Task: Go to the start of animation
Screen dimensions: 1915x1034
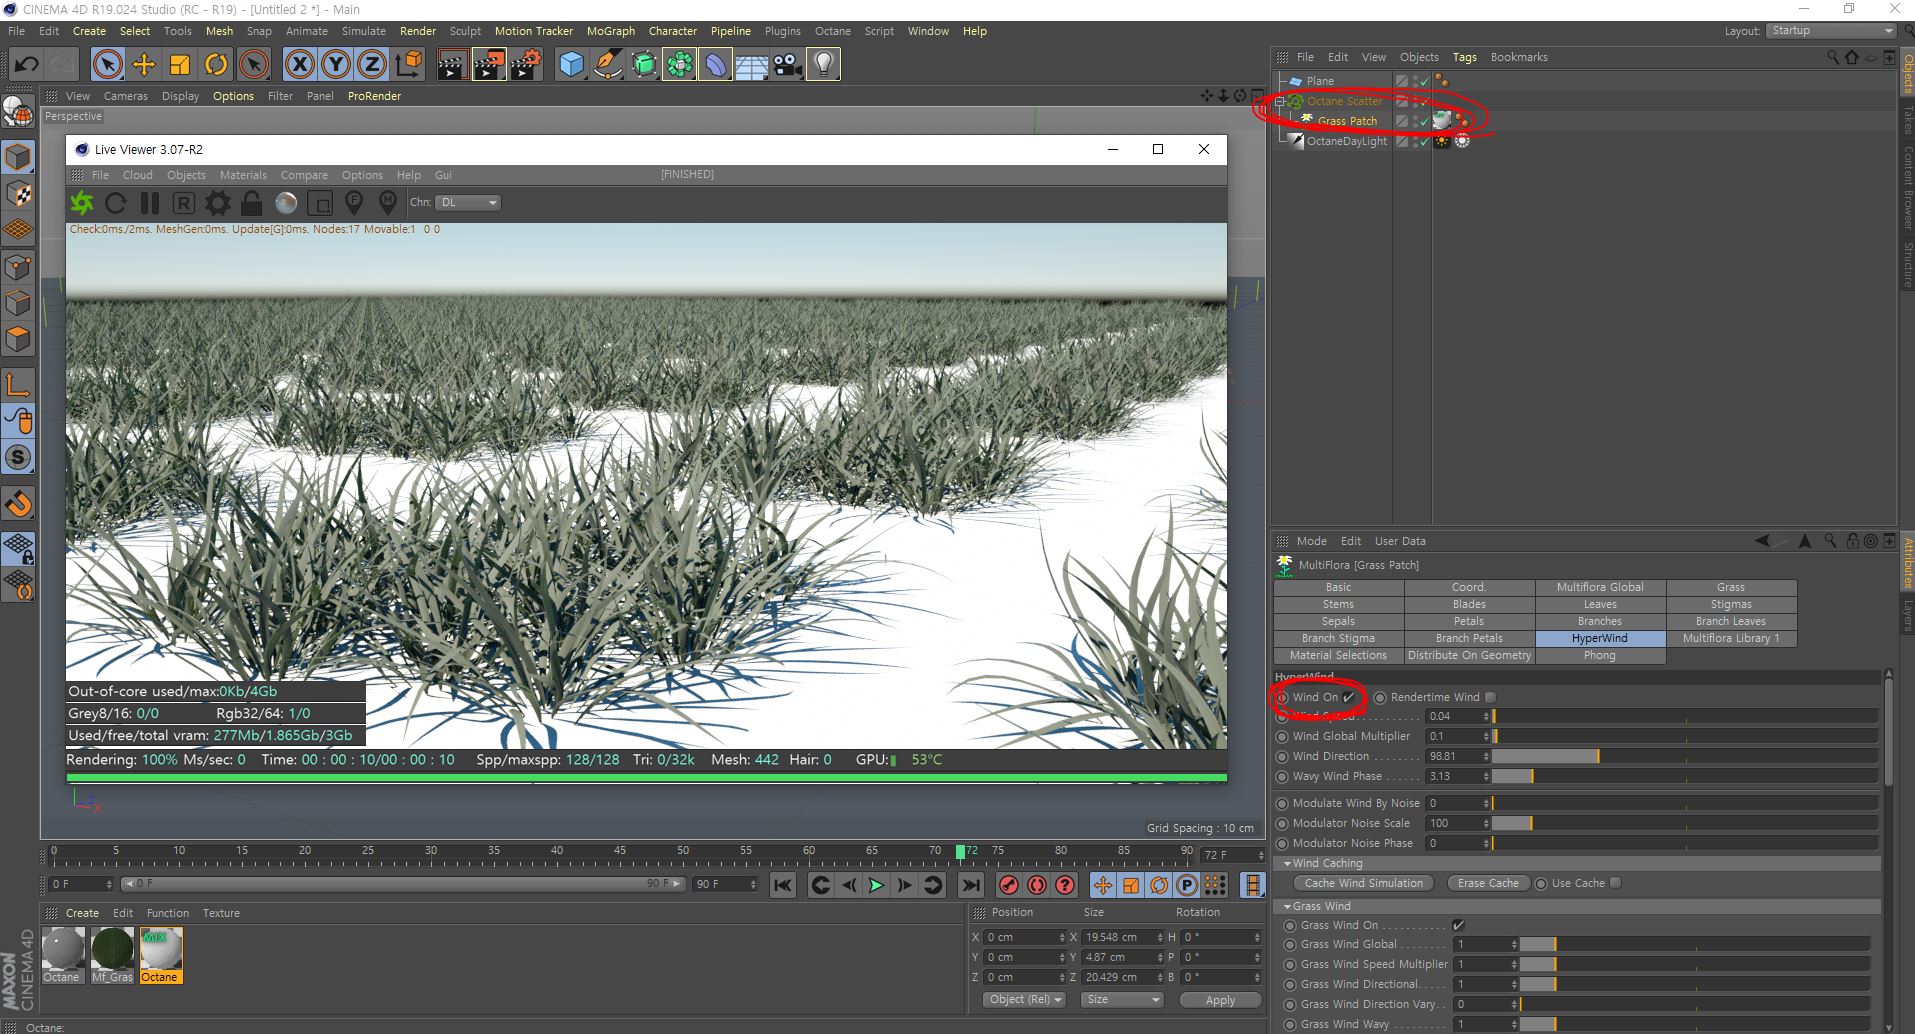Action: click(783, 885)
